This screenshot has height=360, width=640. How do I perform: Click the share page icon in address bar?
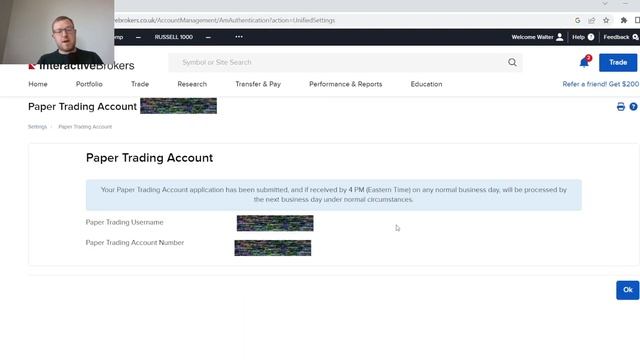(x=591, y=20)
